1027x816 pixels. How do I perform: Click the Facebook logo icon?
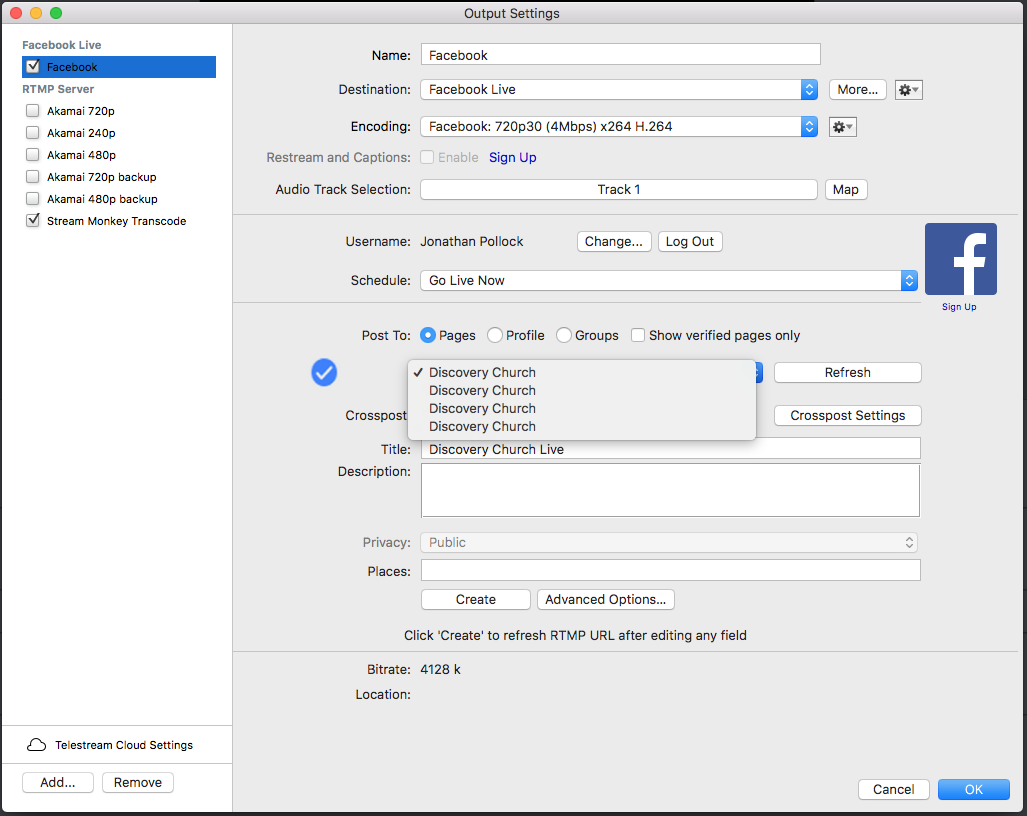(x=960, y=259)
